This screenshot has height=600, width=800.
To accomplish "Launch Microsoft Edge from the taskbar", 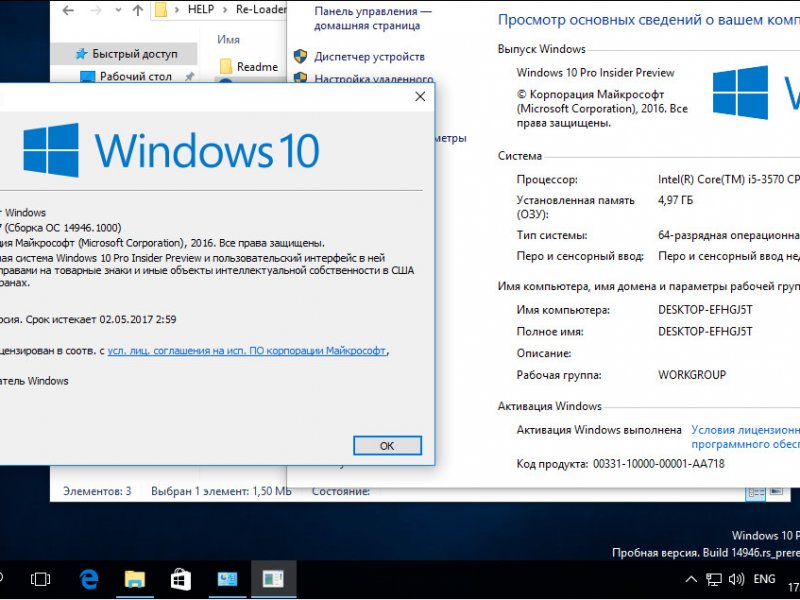I will click(x=89, y=579).
